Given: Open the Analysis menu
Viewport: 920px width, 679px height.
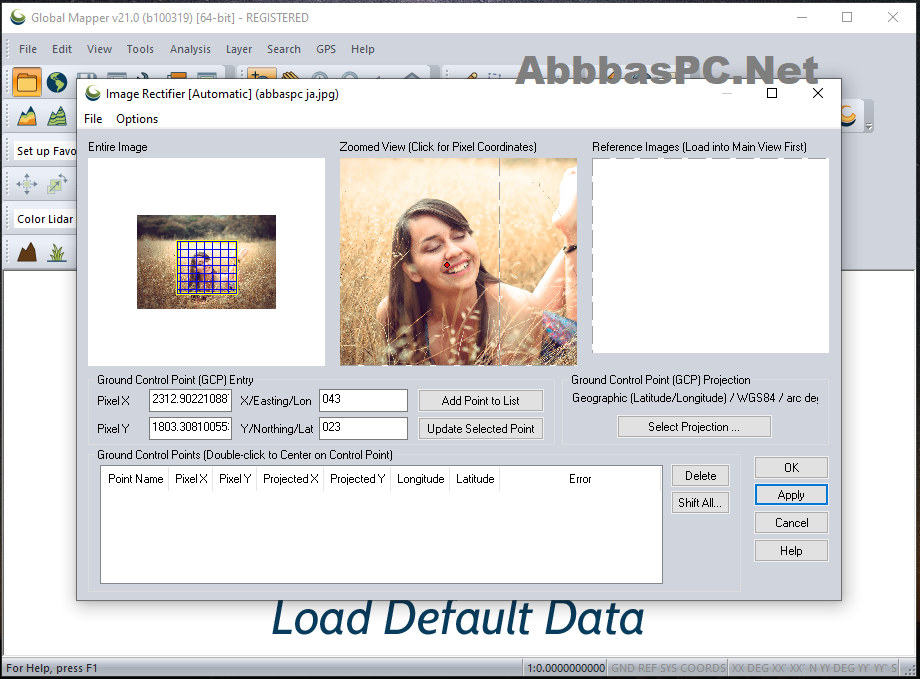Looking at the screenshot, I should click(190, 49).
